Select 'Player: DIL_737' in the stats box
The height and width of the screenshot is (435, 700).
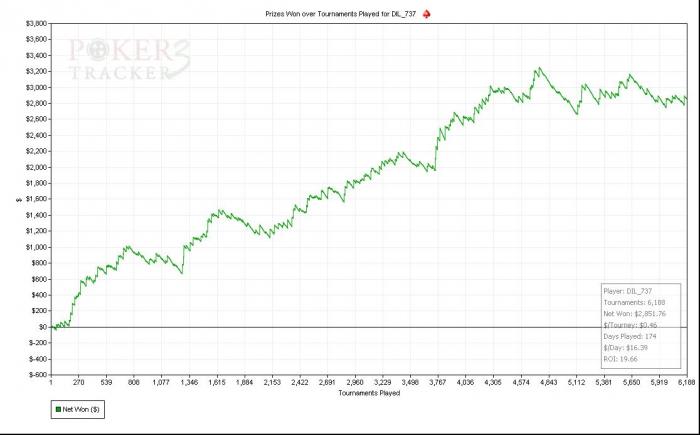628,291
